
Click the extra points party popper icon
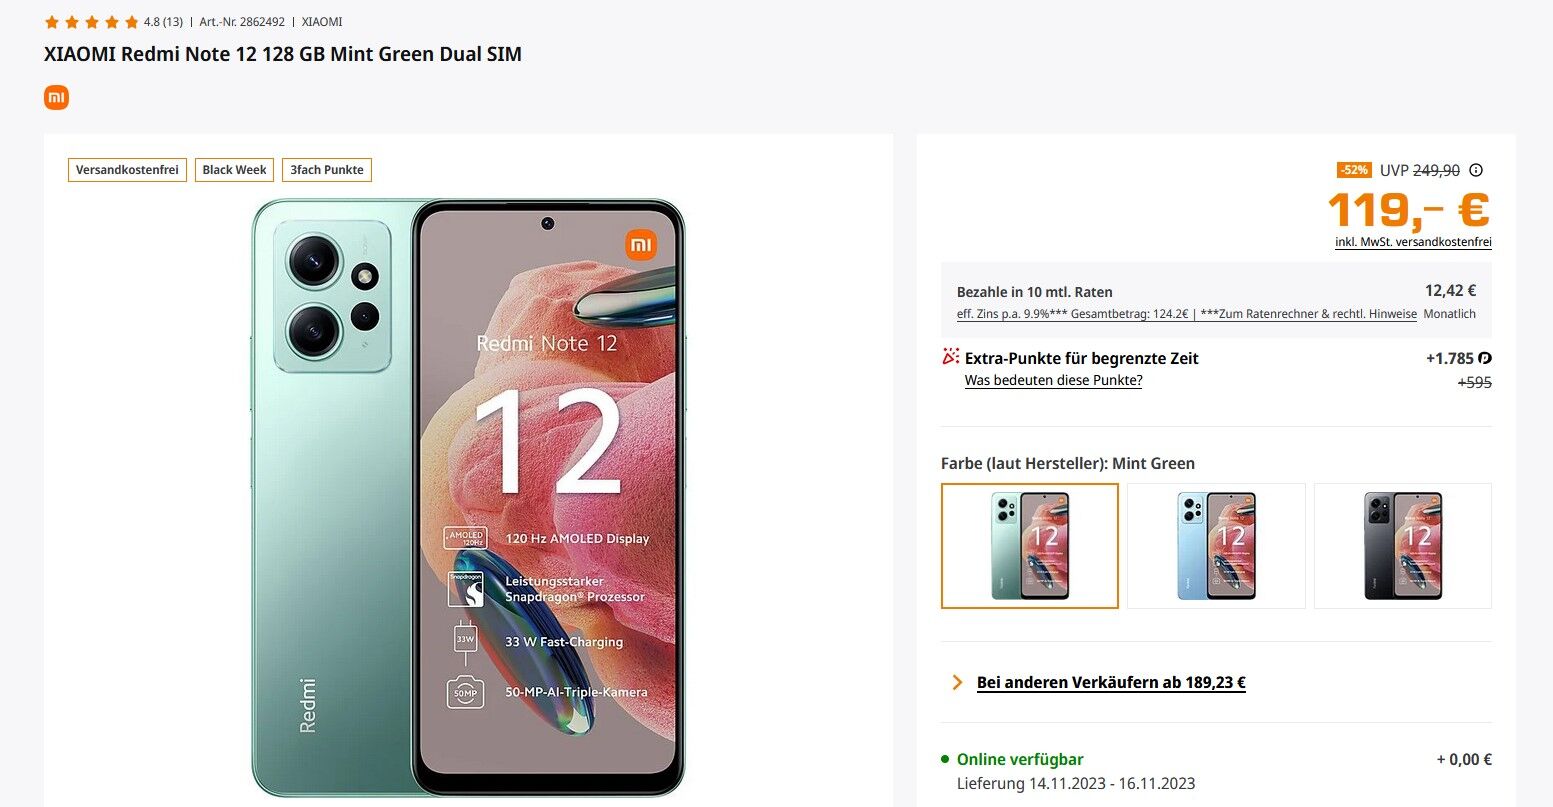pyautogui.click(x=950, y=357)
